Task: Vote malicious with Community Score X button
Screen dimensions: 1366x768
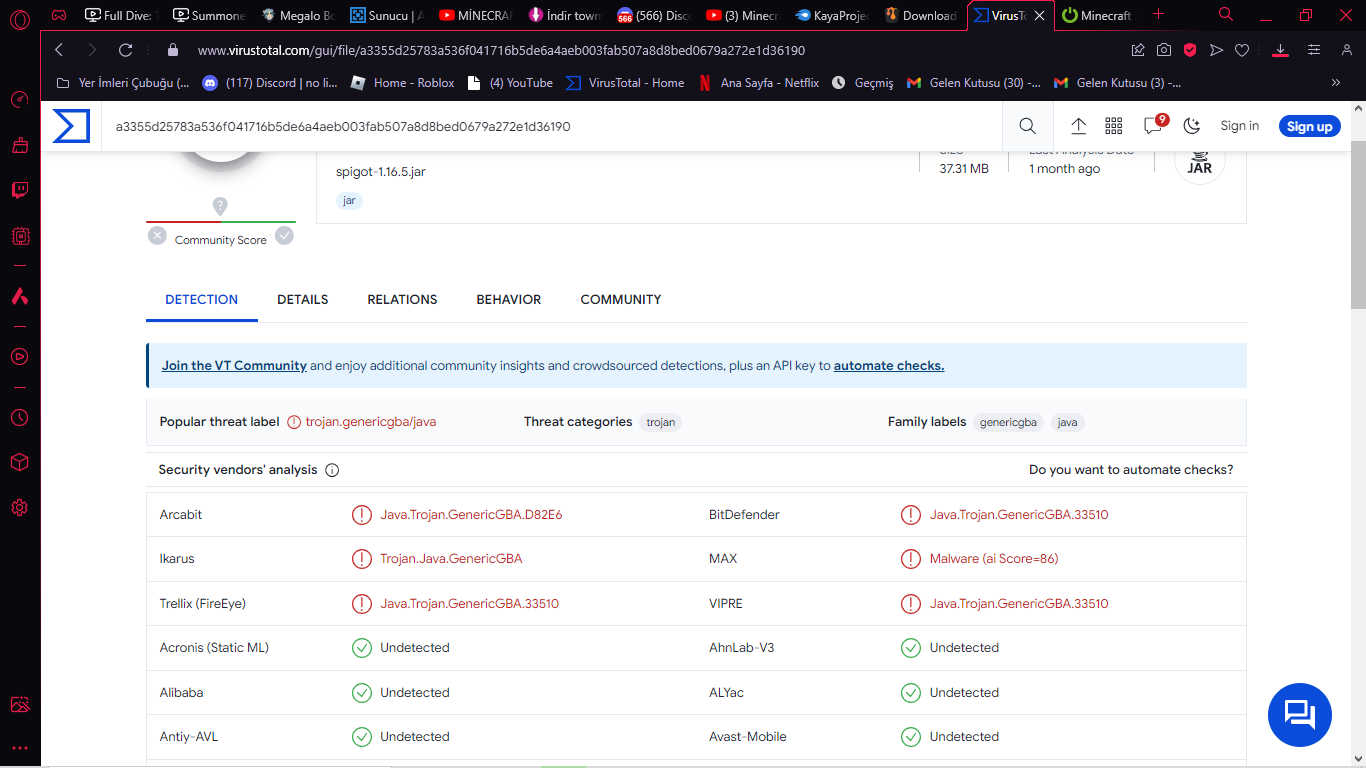Action: 157,235
